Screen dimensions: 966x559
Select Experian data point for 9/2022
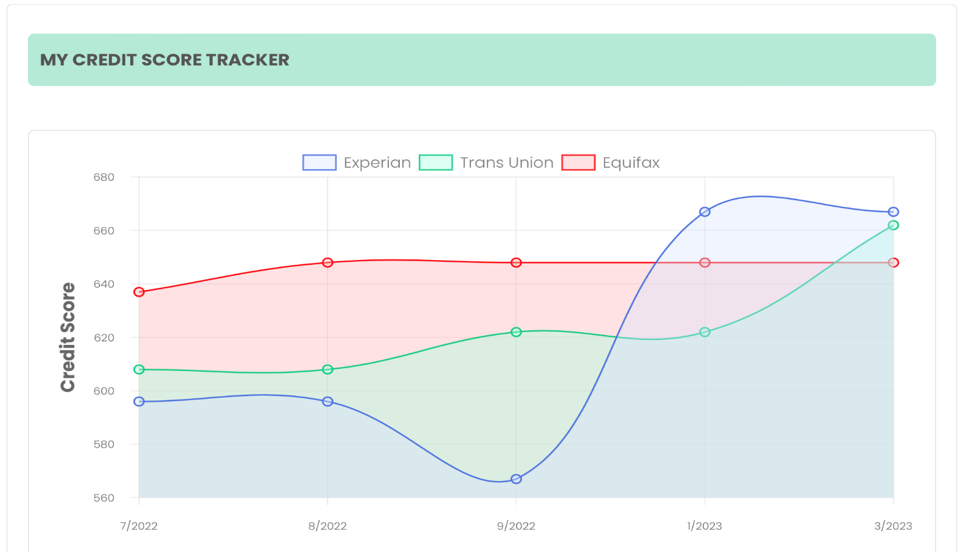click(x=516, y=479)
